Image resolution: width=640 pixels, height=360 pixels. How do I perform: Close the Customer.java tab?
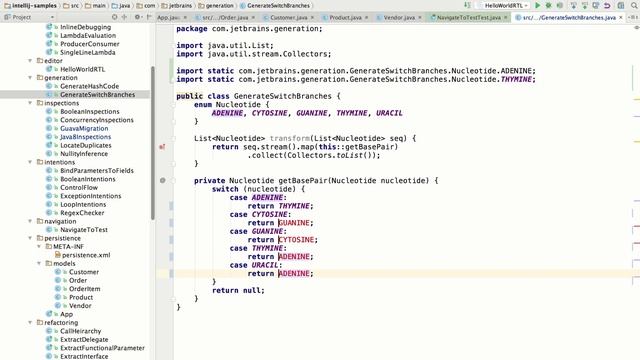[x=312, y=18]
